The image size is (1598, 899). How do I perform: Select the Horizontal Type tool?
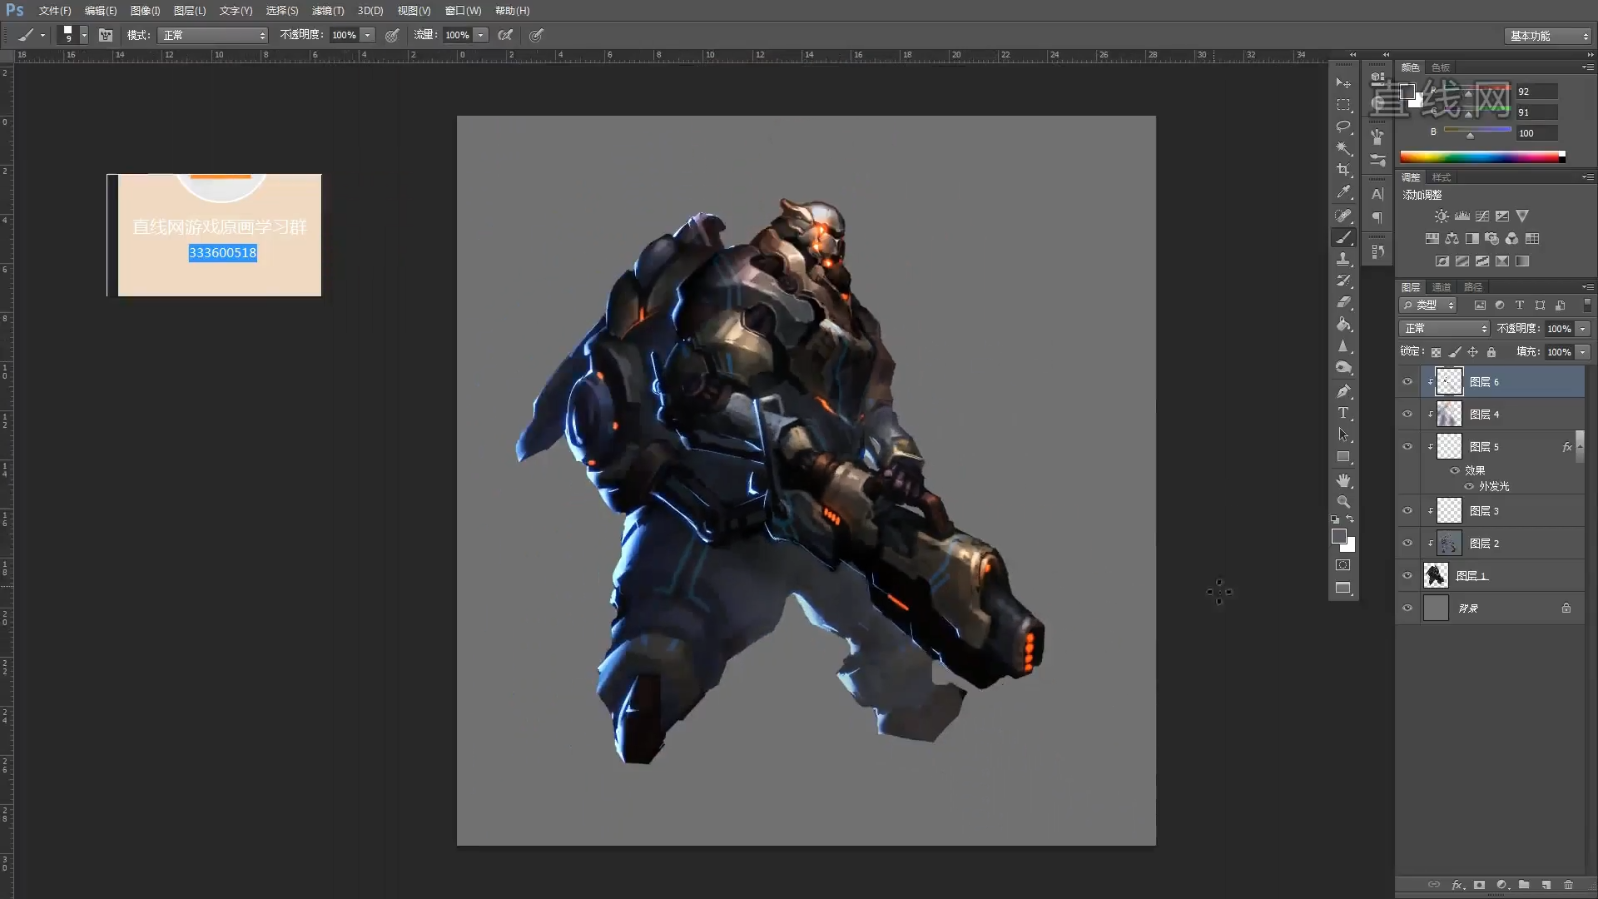1343,413
